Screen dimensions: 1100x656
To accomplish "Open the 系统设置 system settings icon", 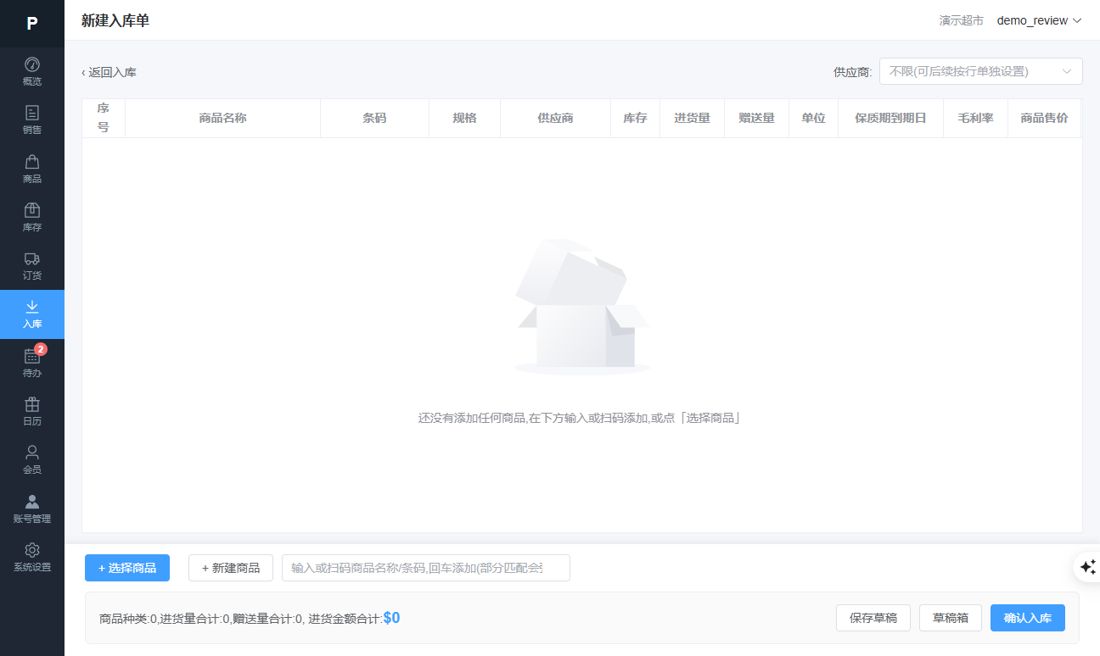I will (x=32, y=557).
